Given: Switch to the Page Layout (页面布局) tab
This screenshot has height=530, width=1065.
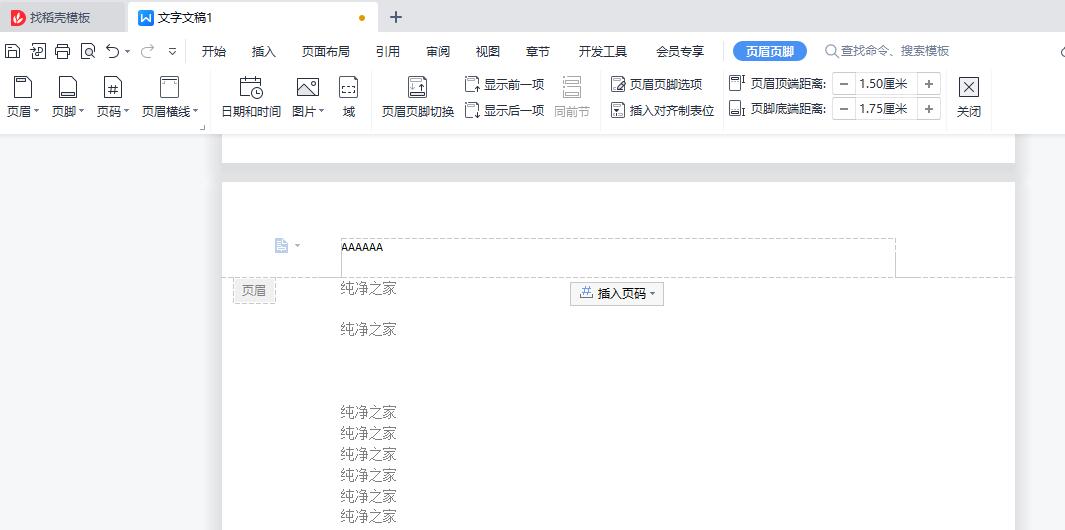Looking at the screenshot, I should coord(326,51).
